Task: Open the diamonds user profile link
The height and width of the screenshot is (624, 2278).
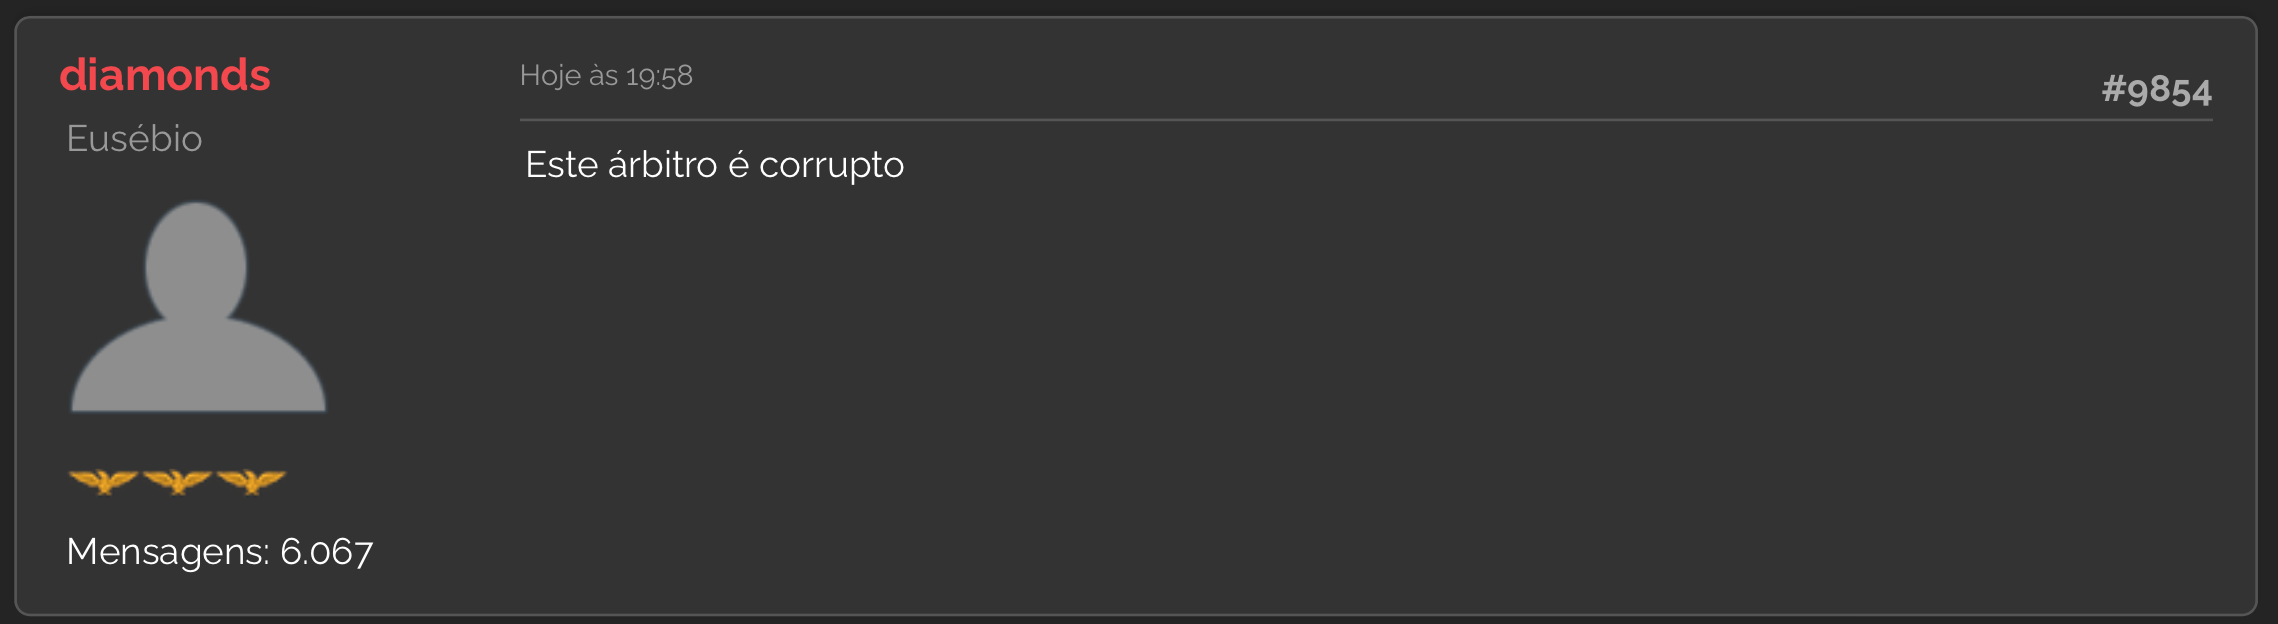Action: (x=165, y=75)
